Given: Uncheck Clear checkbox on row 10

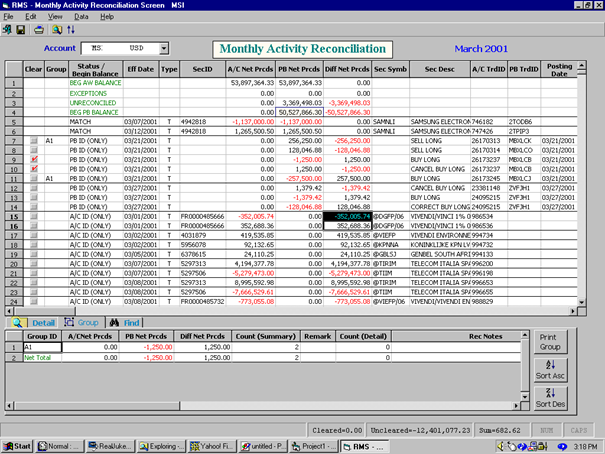Looking at the screenshot, I should click(34, 169).
